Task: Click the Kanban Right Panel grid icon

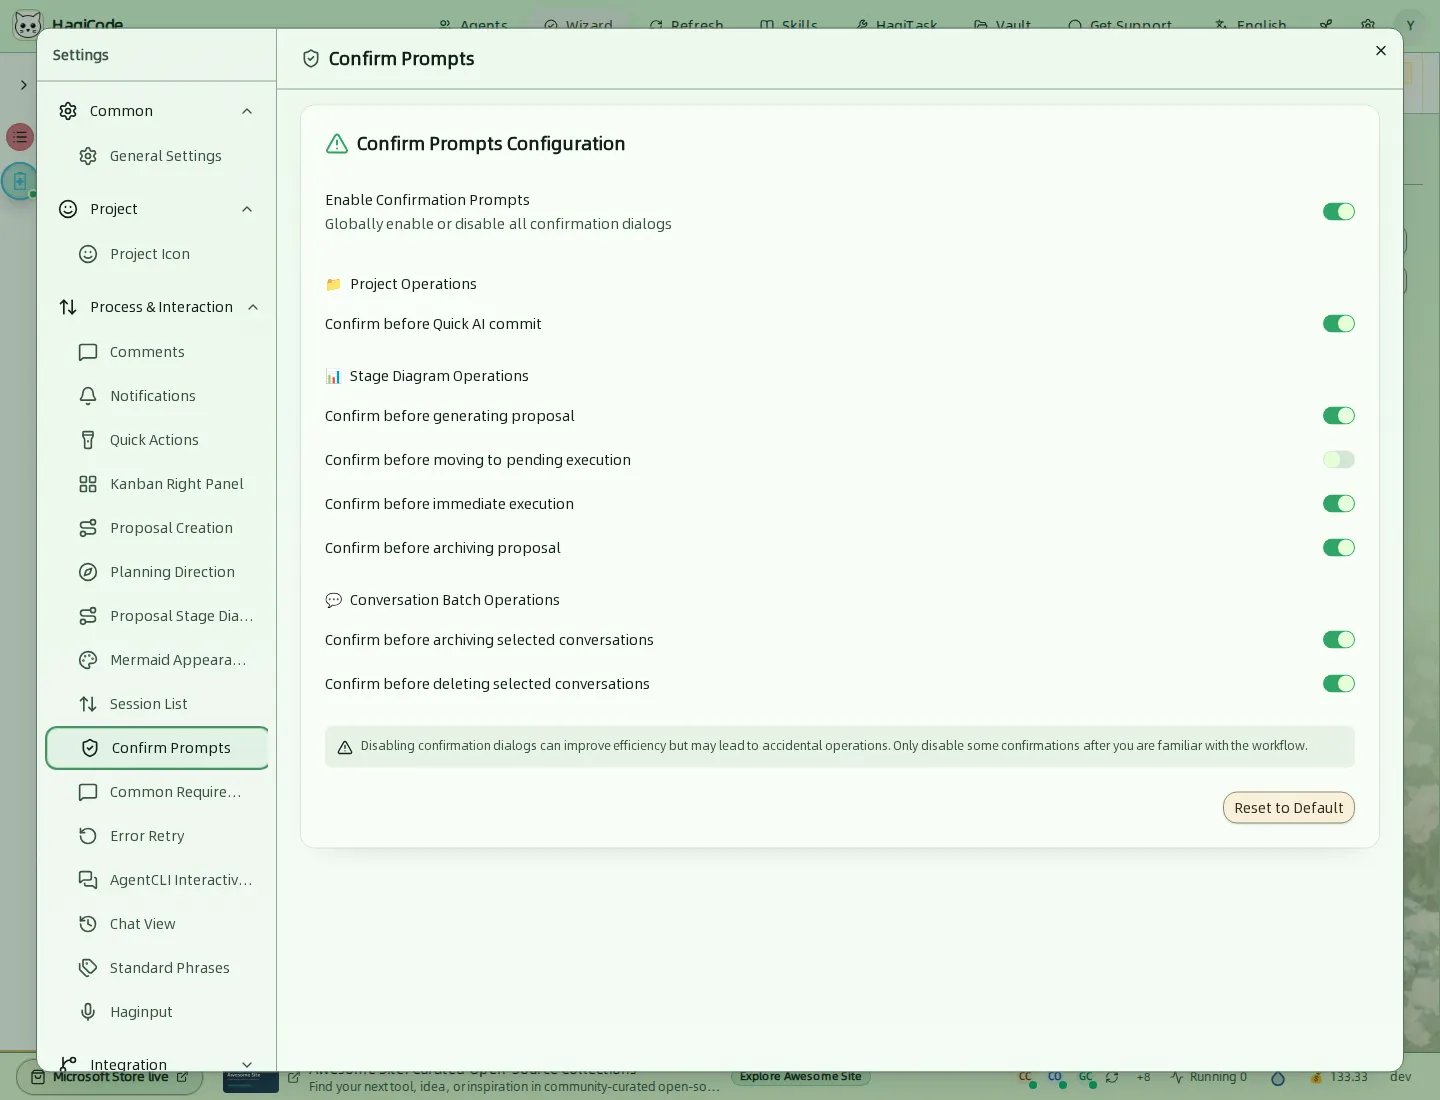Action: pos(88,484)
